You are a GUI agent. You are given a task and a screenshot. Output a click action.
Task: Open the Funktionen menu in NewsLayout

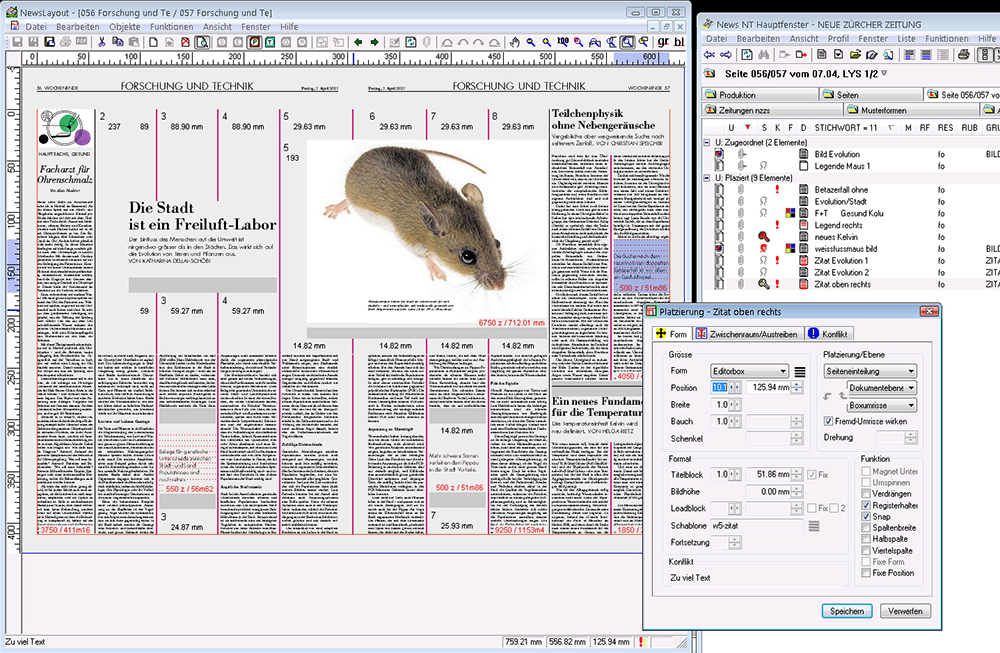[x=172, y=27]
